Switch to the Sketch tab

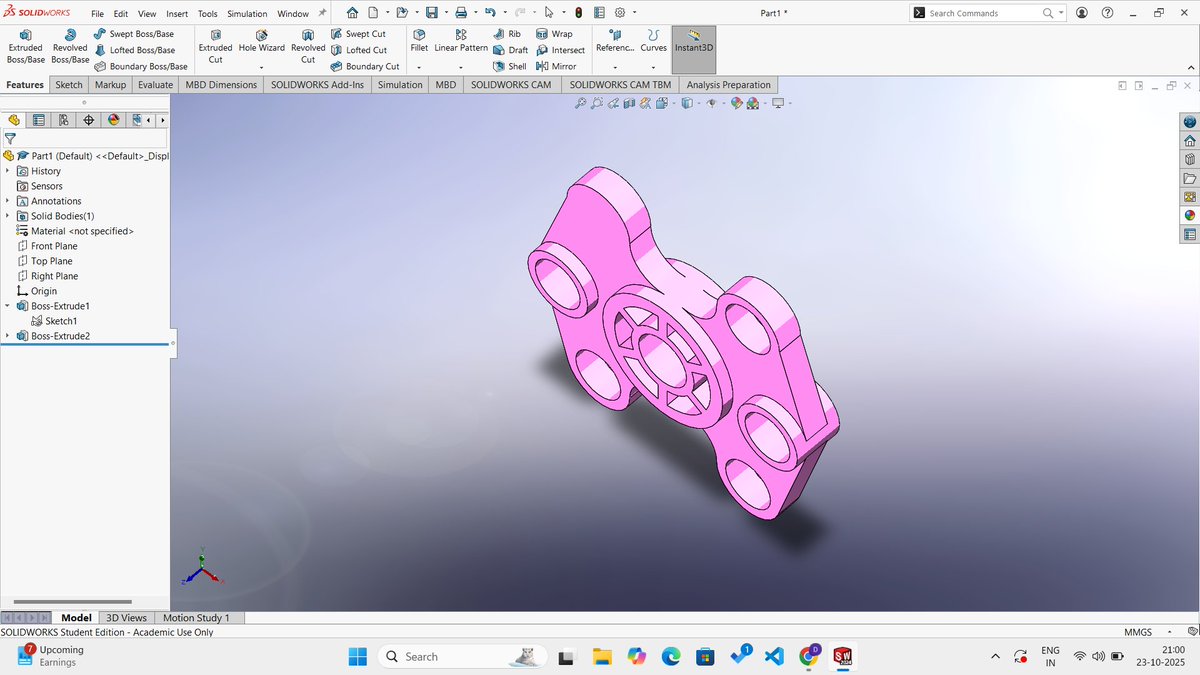[x=69, y=85]
